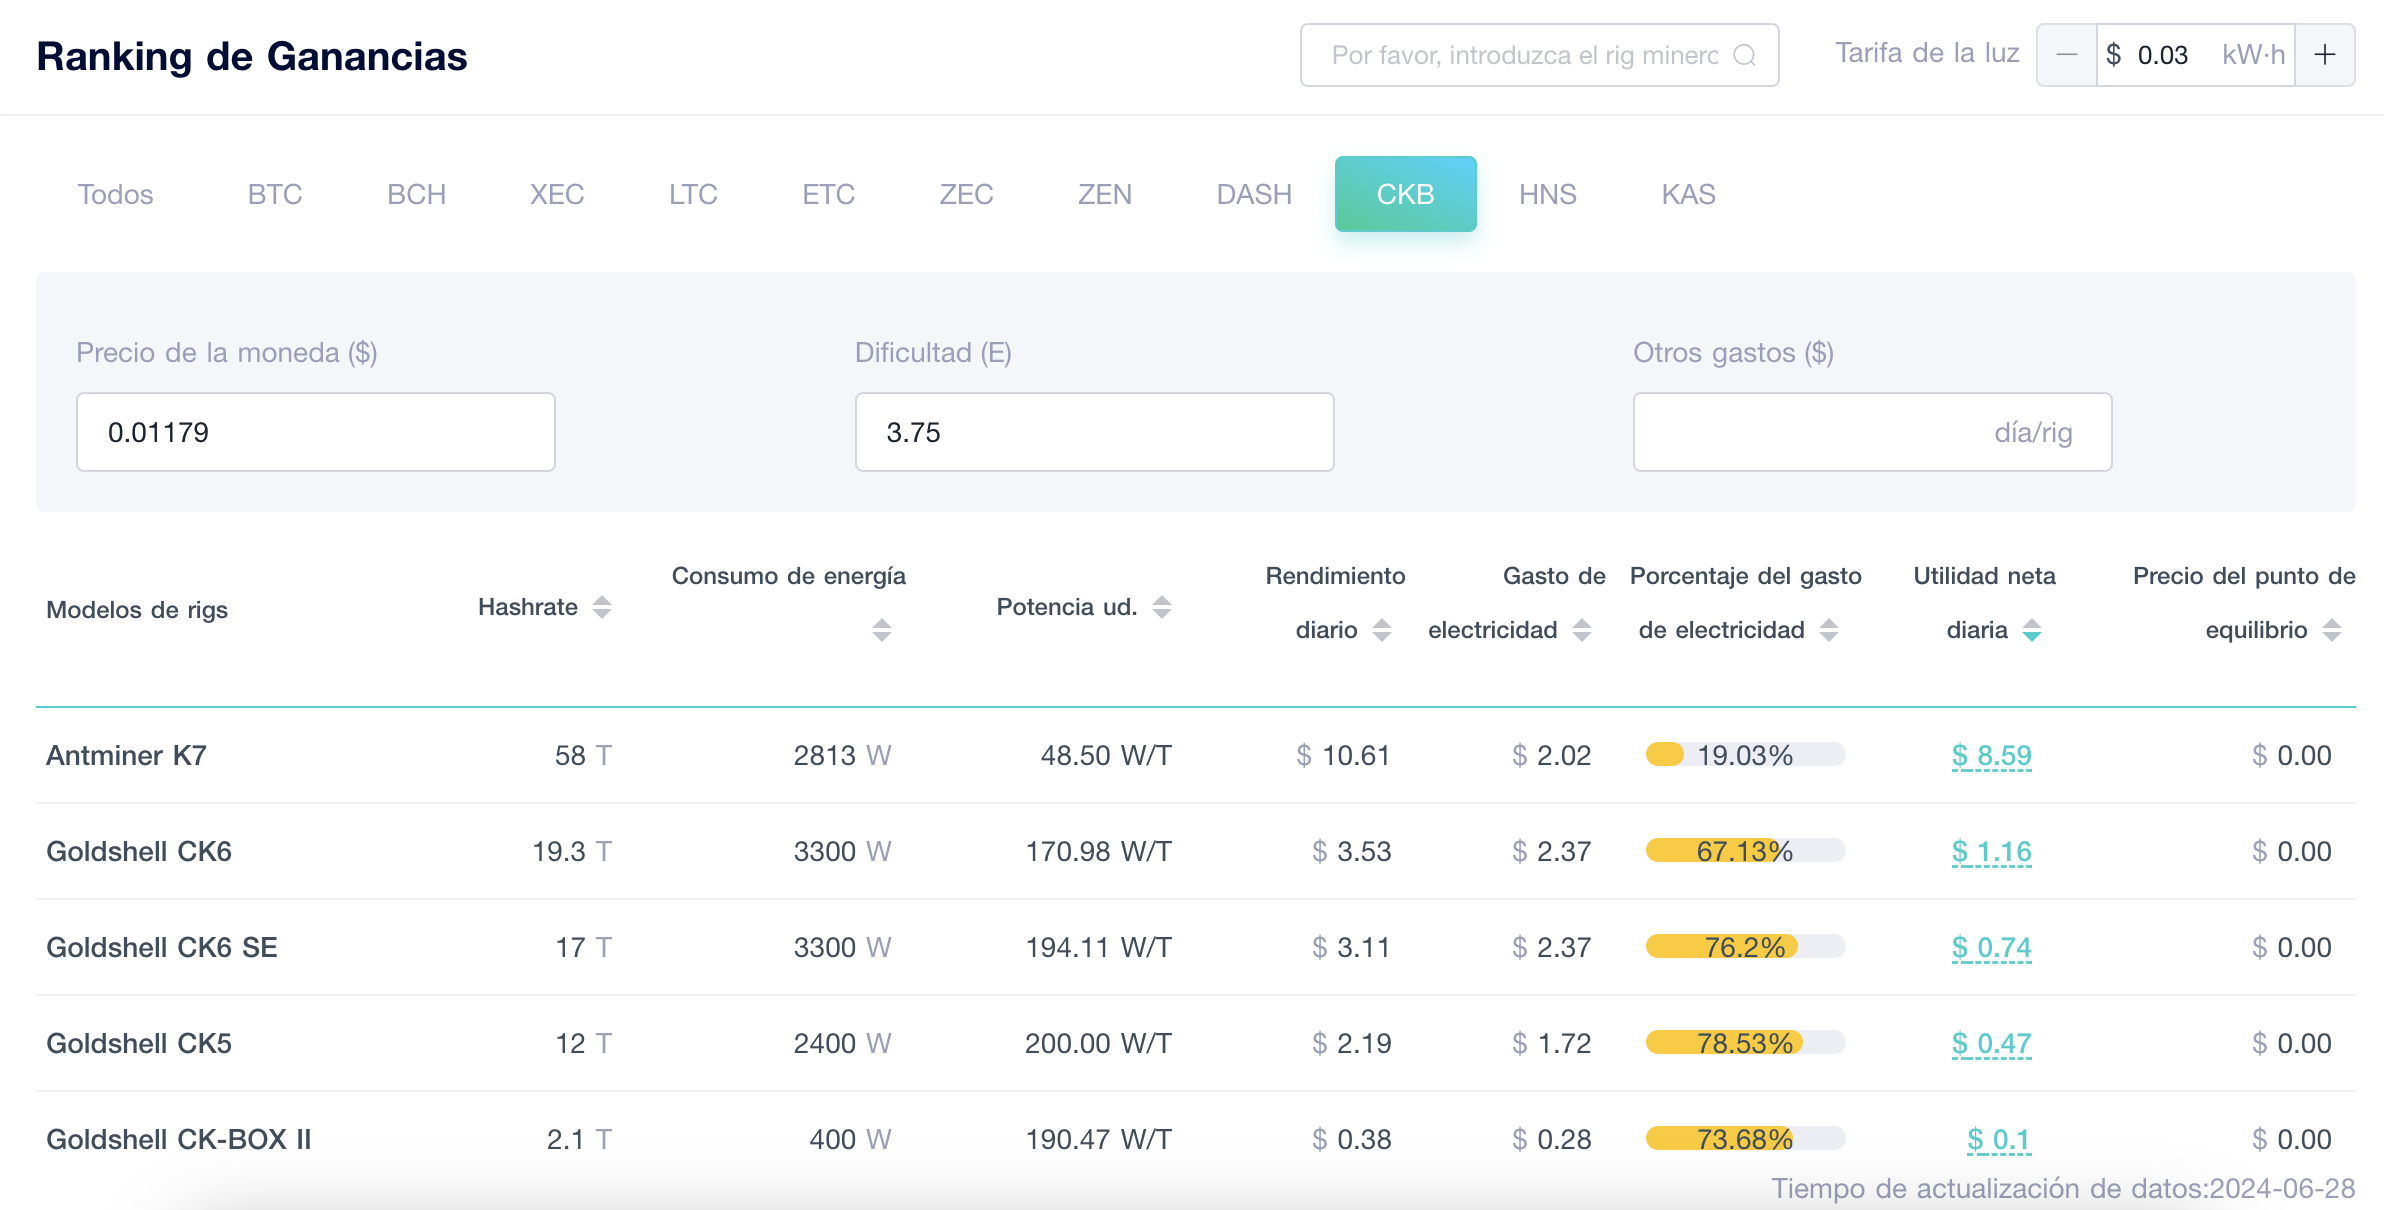Open the XEC tab

coord(557,194)
